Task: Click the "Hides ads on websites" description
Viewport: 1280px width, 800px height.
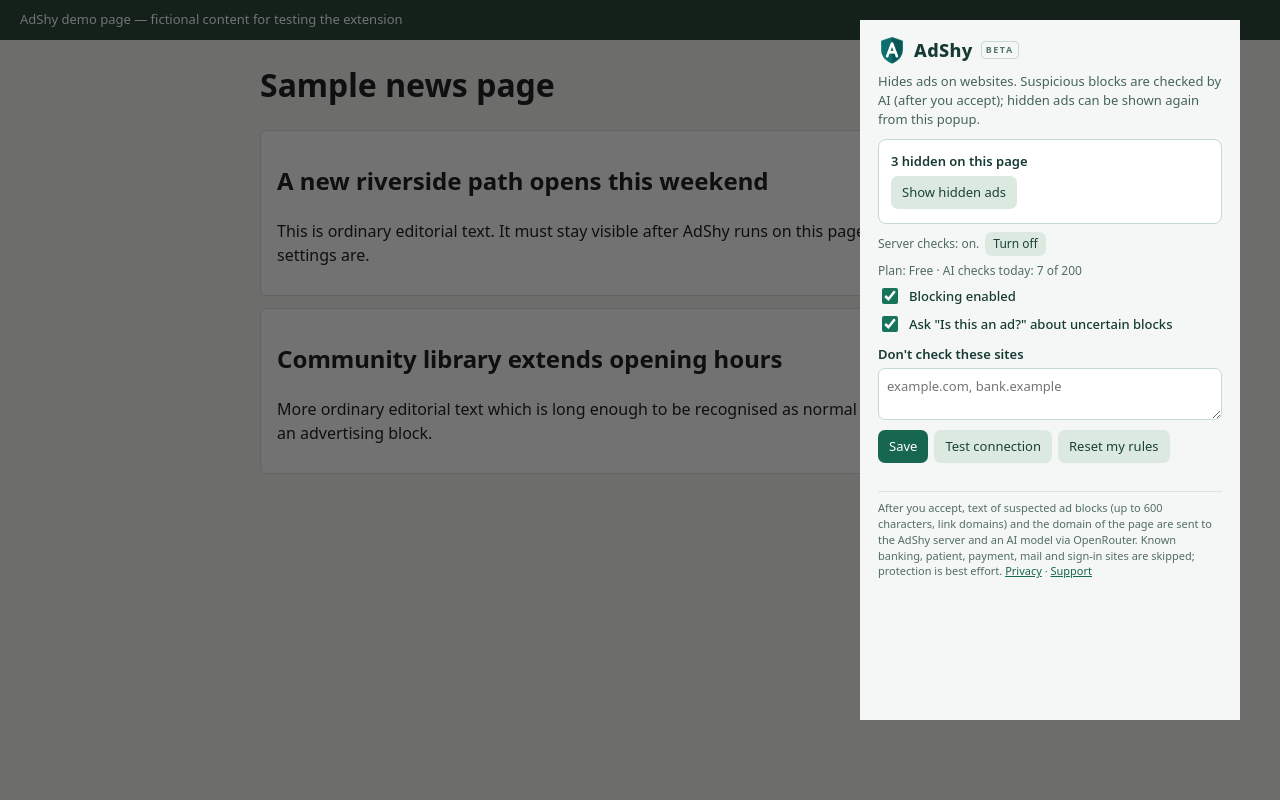Action: point(1050,100)
